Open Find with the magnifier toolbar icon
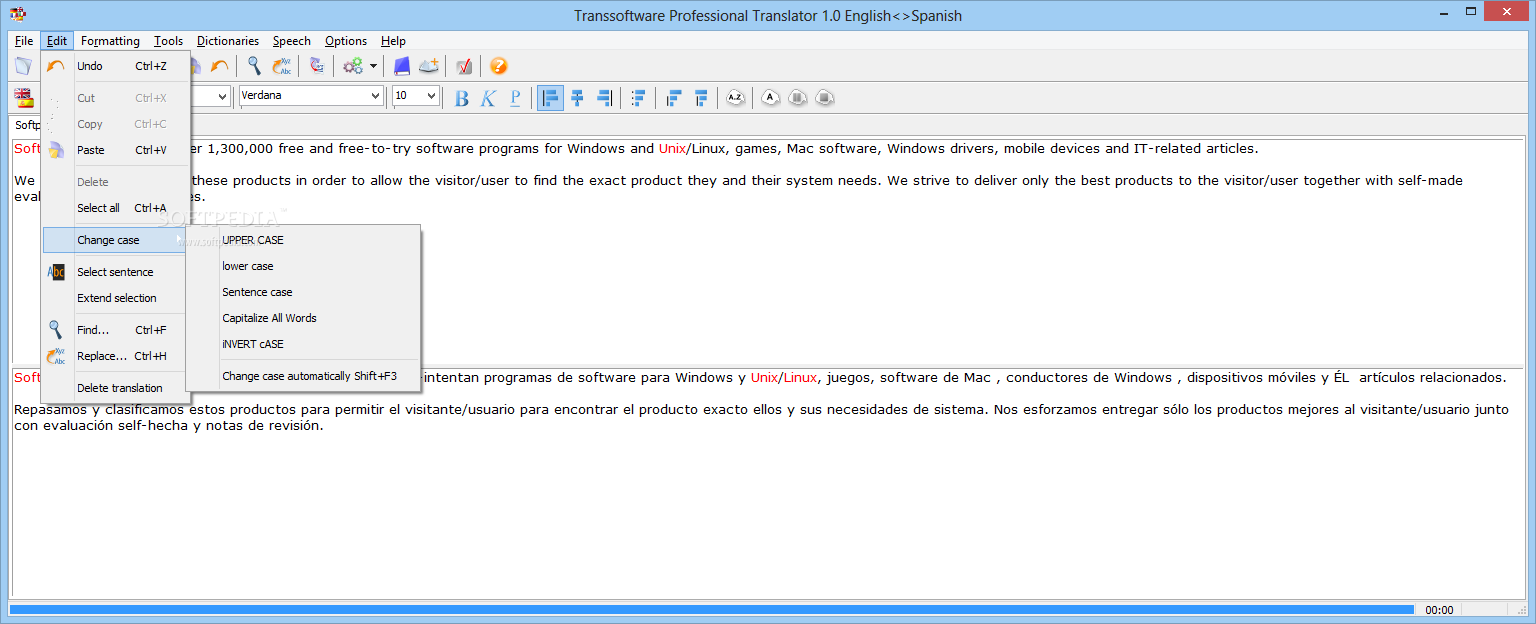This screenshot has height=624, width=1536. [x=255, y=66]
